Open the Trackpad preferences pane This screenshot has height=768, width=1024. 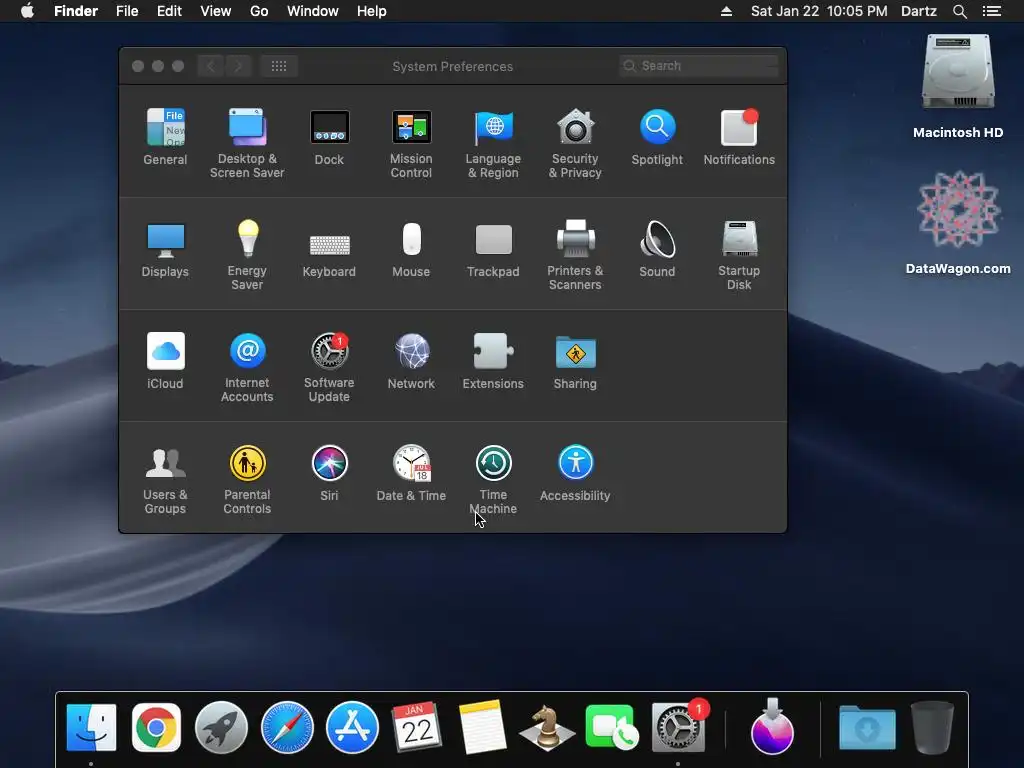pyautogui.click(x=493, y=249)
